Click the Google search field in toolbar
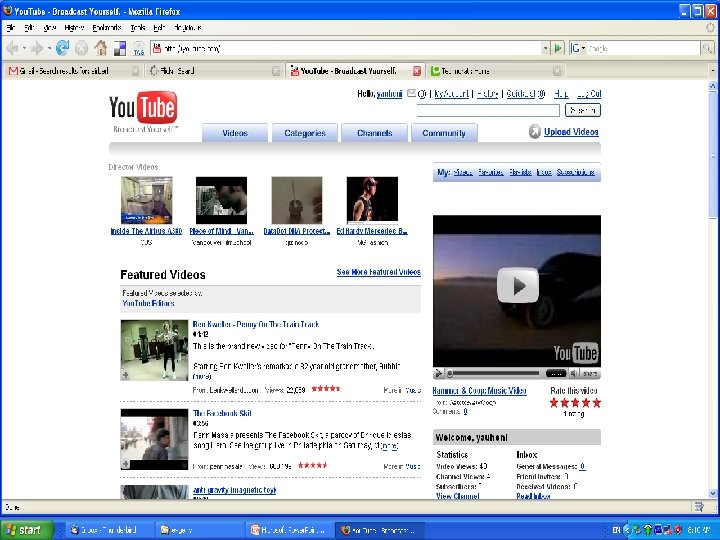This screenshot has width=720, height=540. tap(643, 48)
